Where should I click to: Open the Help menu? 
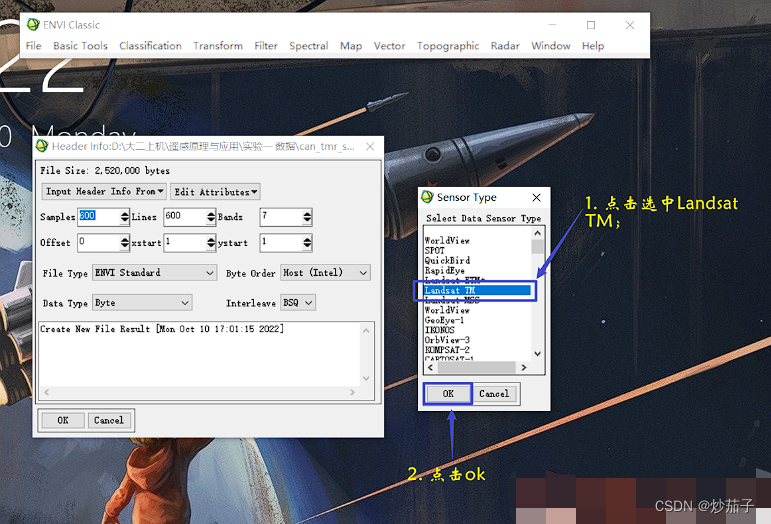pyautogui.click(x=593, y=46)
